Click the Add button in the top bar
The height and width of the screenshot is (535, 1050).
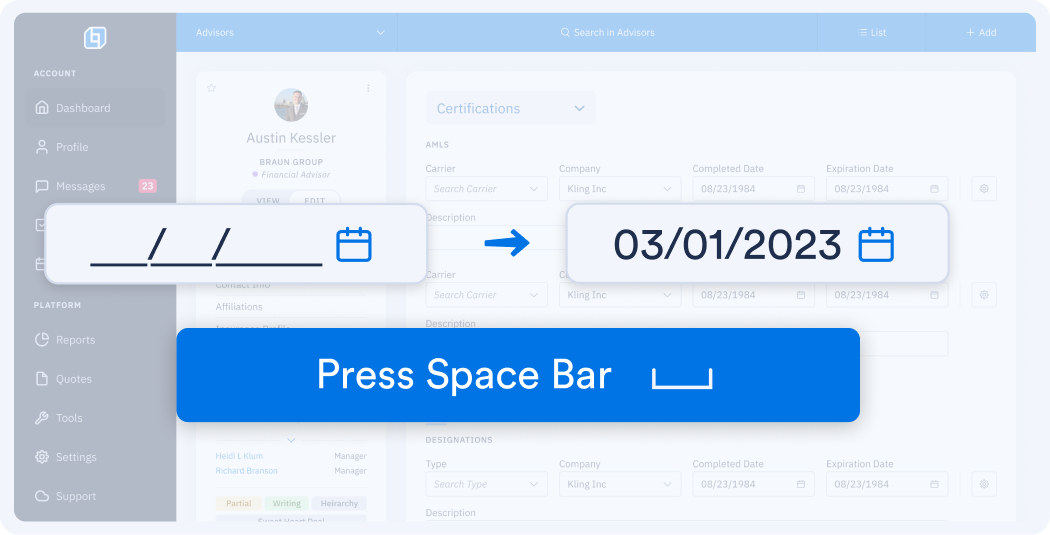pyautogui.click(x=980, y=33)
